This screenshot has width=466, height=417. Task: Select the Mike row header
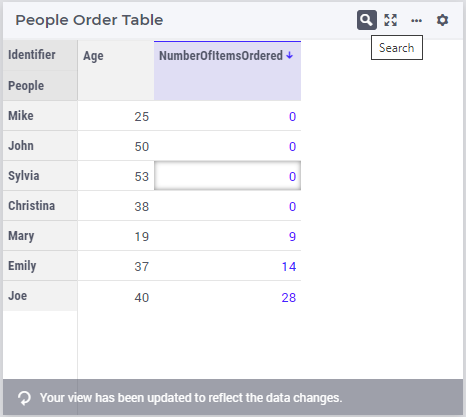click(40, 116)
